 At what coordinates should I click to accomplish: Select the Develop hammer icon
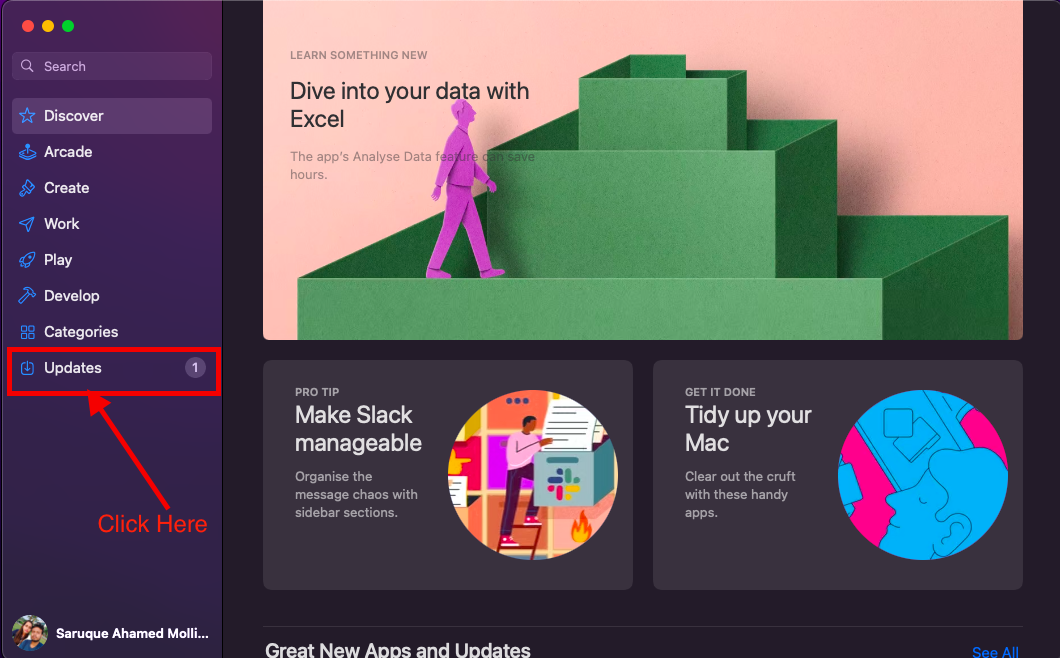(x=27, y=296)
